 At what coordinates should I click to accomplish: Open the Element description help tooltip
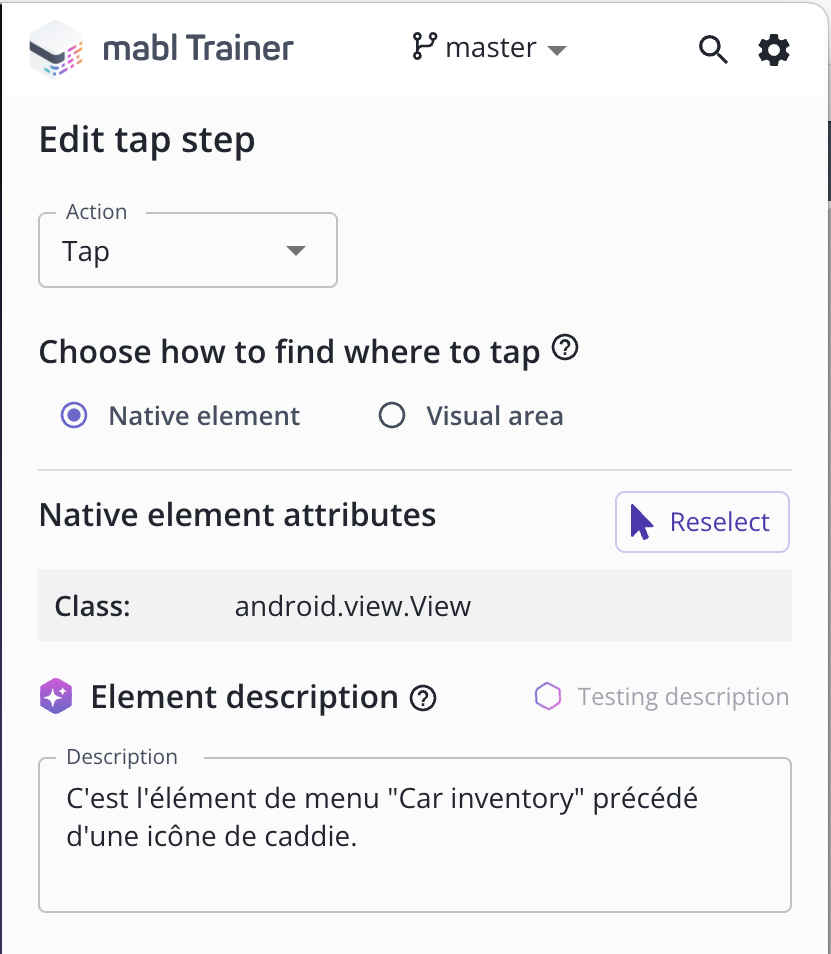tap(423, 698)
